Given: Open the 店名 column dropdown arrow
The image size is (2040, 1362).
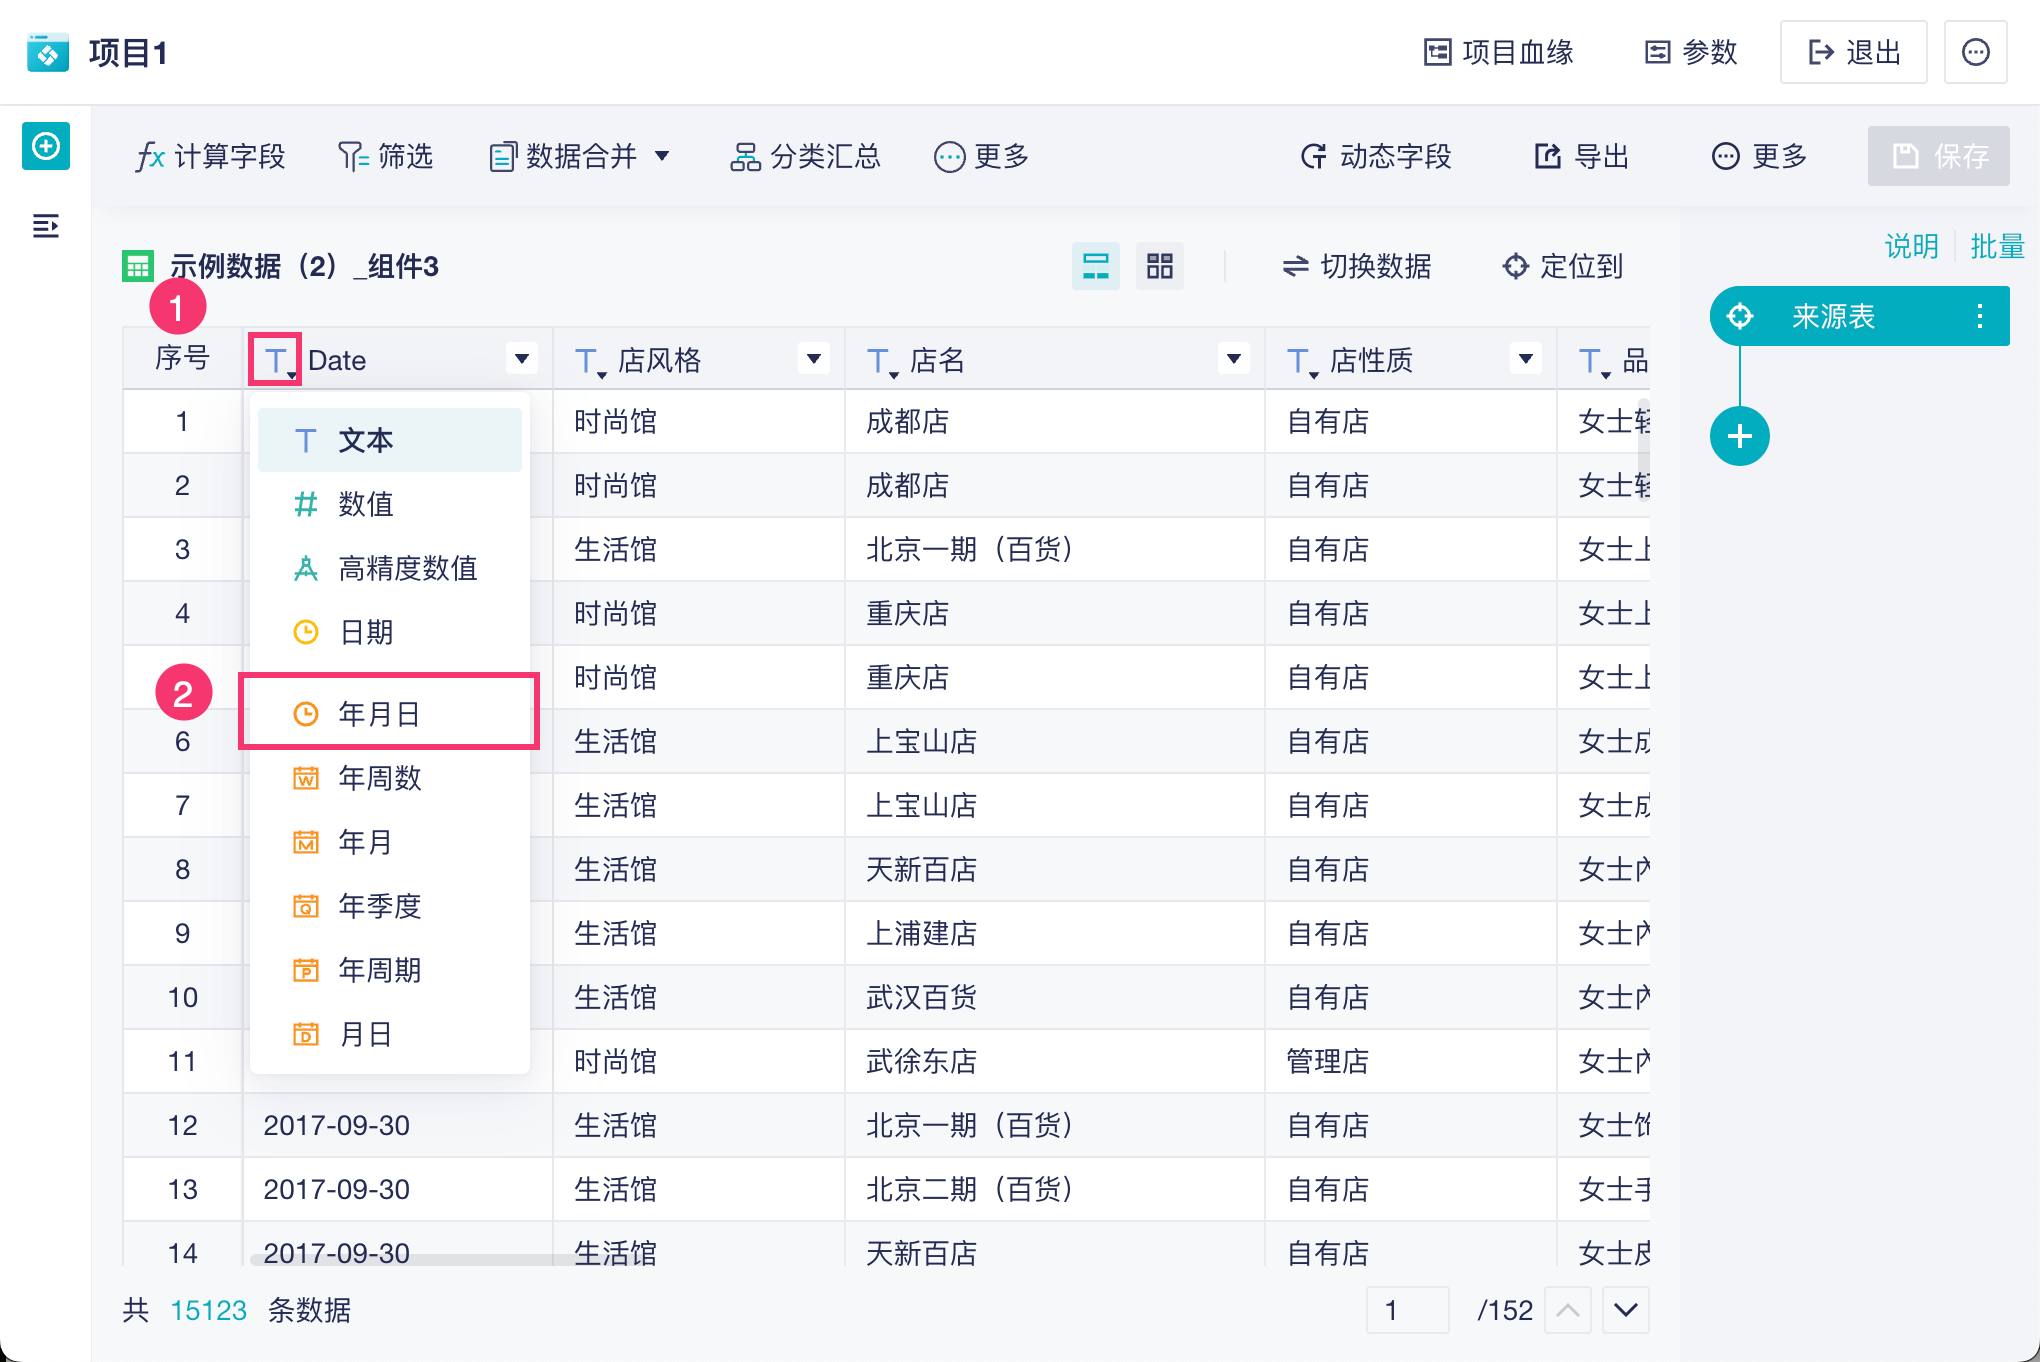Looking at the screenshot, I should pyautogui.click(x=1234, y=359).
